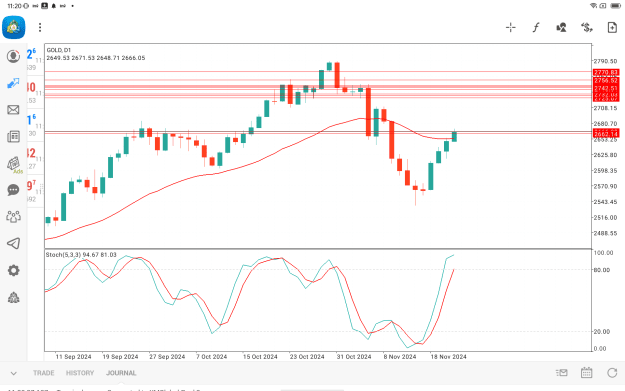Open the chat speech-bubble icon
The height and width of the screenshot is (391, 625).
click(13, 190)
